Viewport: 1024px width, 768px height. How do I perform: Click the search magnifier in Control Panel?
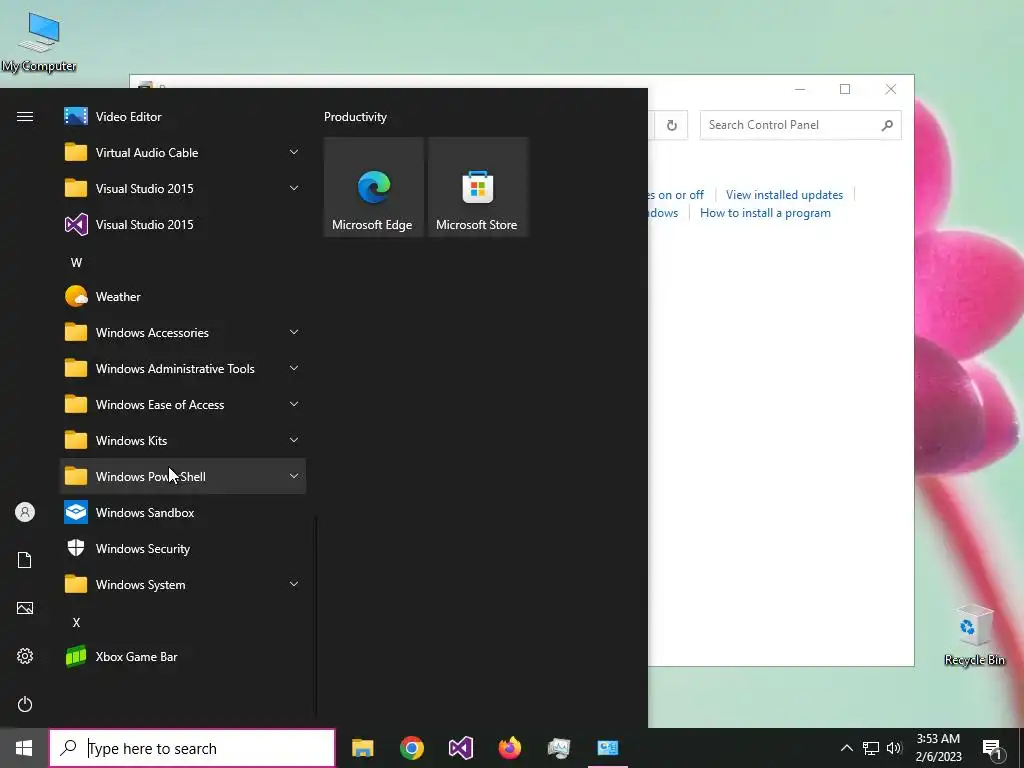(x=887, y=125)
